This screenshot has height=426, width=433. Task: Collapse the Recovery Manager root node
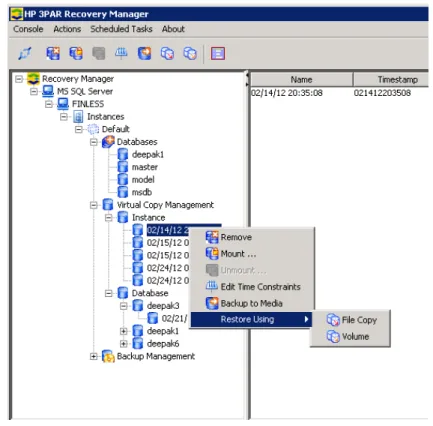(x=19, y=79)
